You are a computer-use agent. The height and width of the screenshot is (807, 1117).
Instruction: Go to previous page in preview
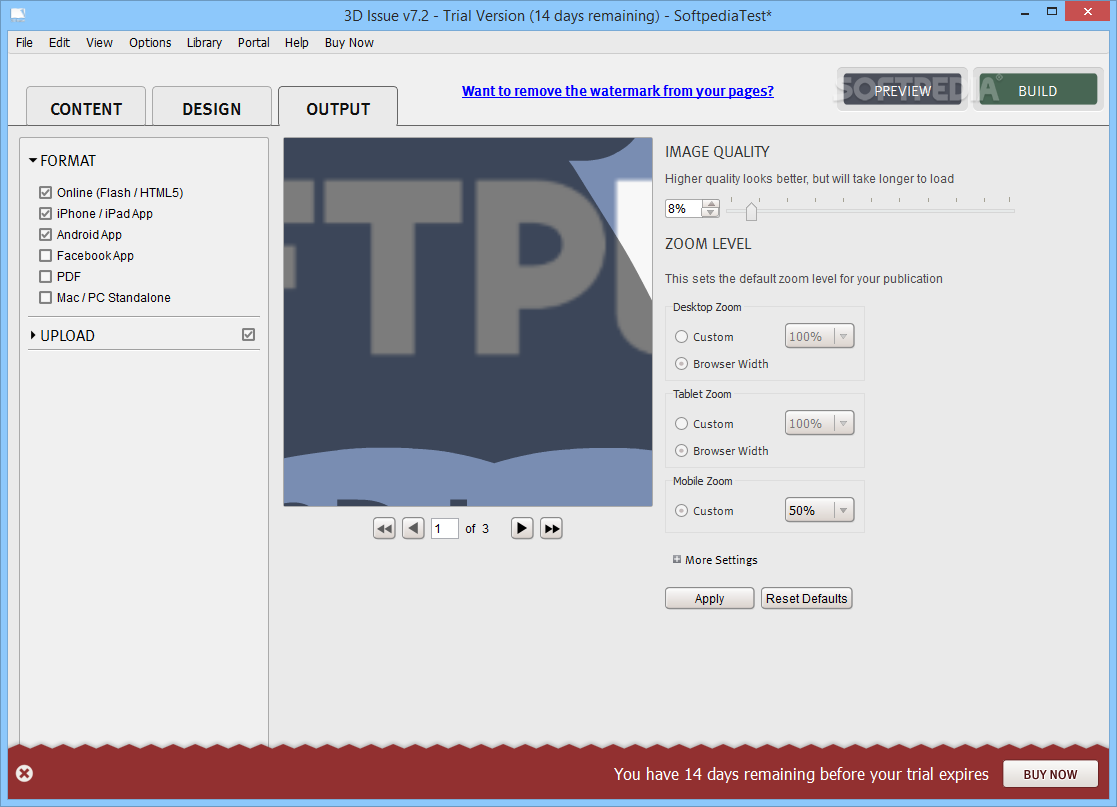point(413,529)
